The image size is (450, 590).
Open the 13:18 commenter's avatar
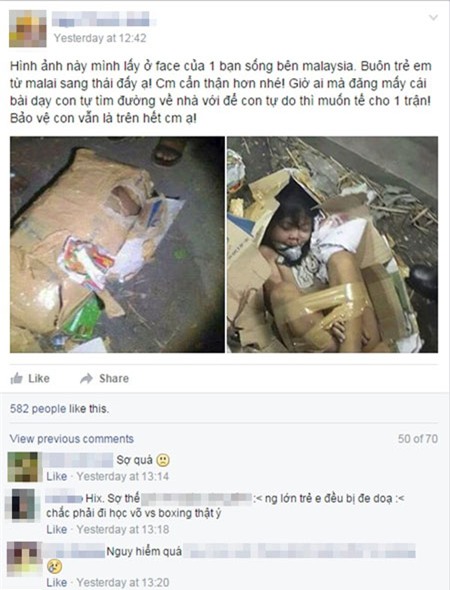click(x=23, y=505)
